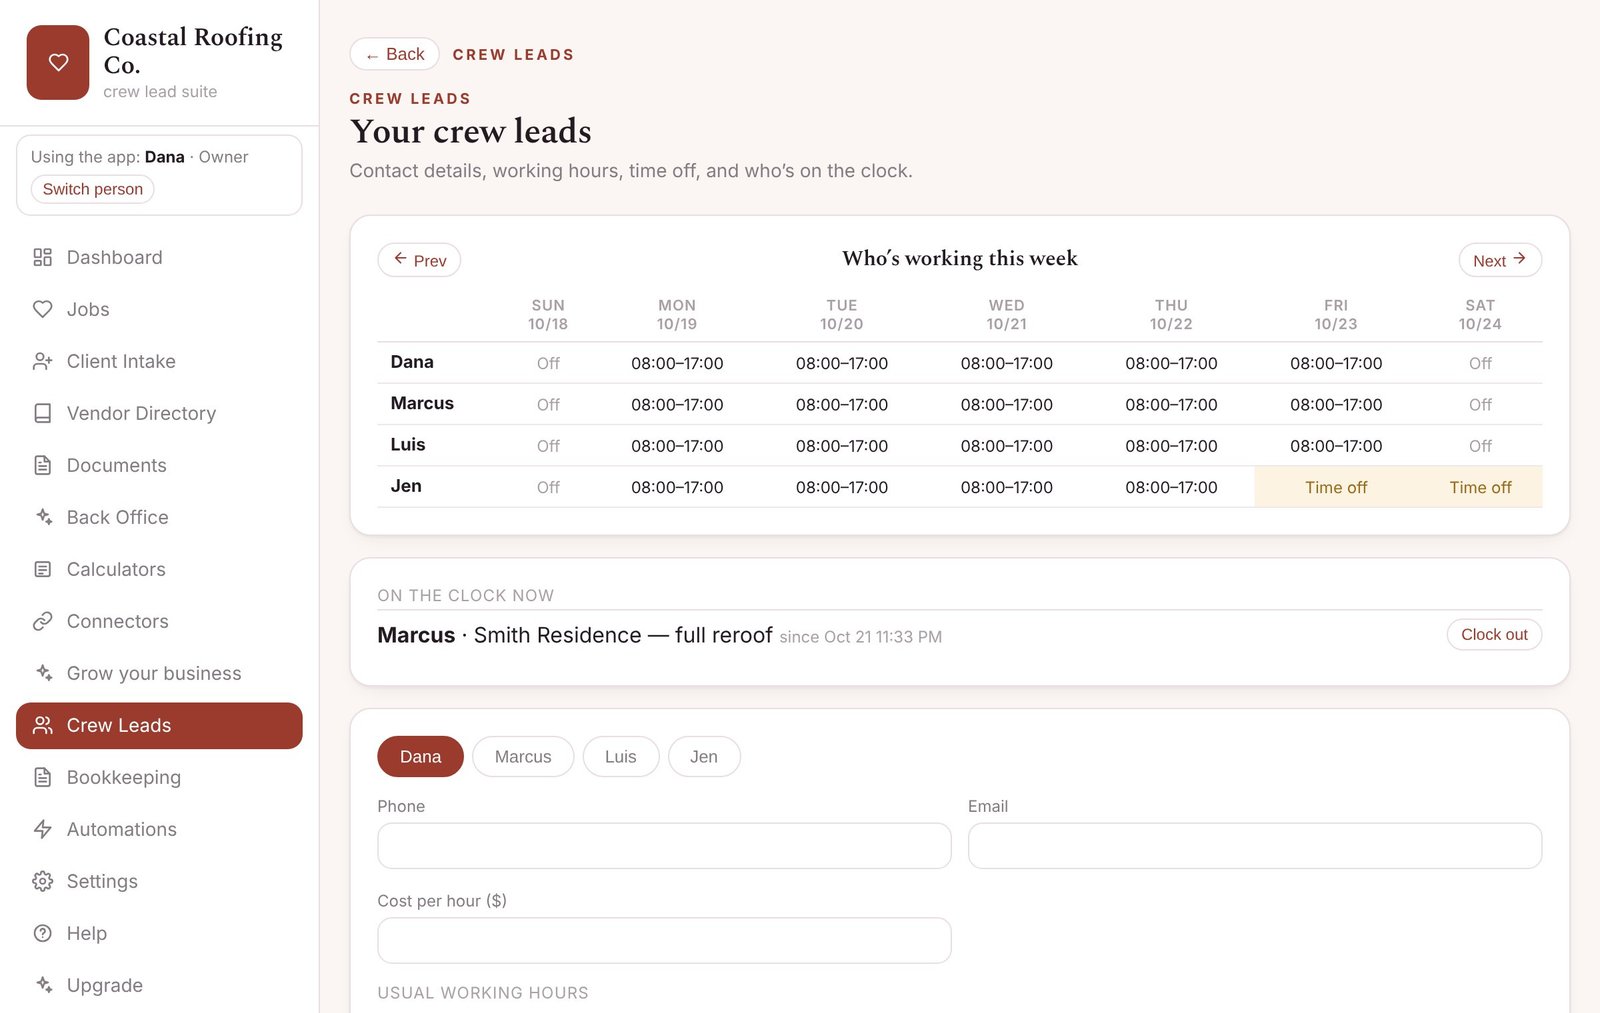Select the Client Intake person-plus icon
This screenshot has width=1600, height=1013.
tap(42, 361)
